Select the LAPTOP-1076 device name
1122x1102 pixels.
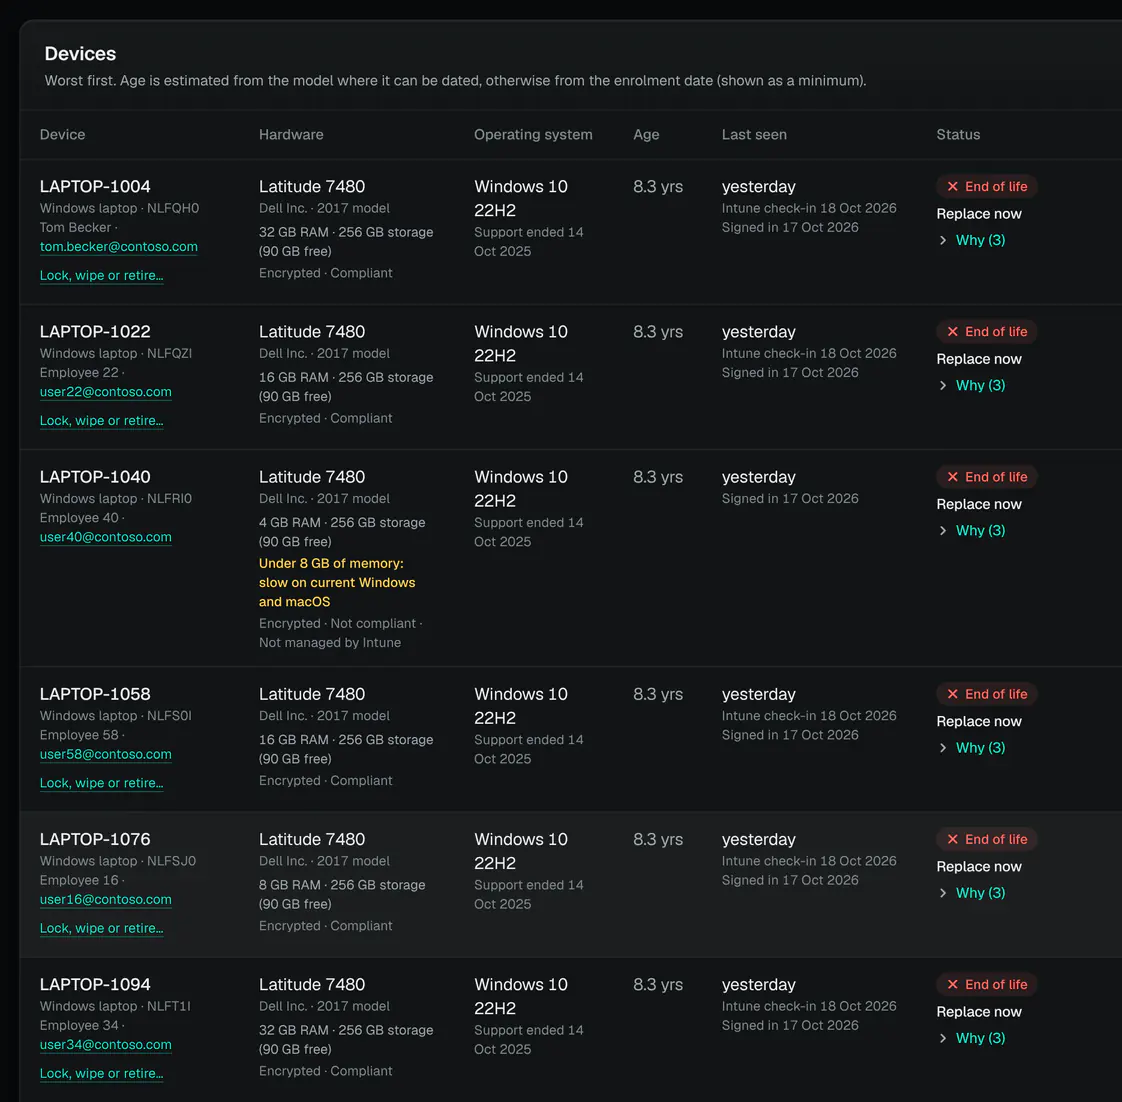95,839
